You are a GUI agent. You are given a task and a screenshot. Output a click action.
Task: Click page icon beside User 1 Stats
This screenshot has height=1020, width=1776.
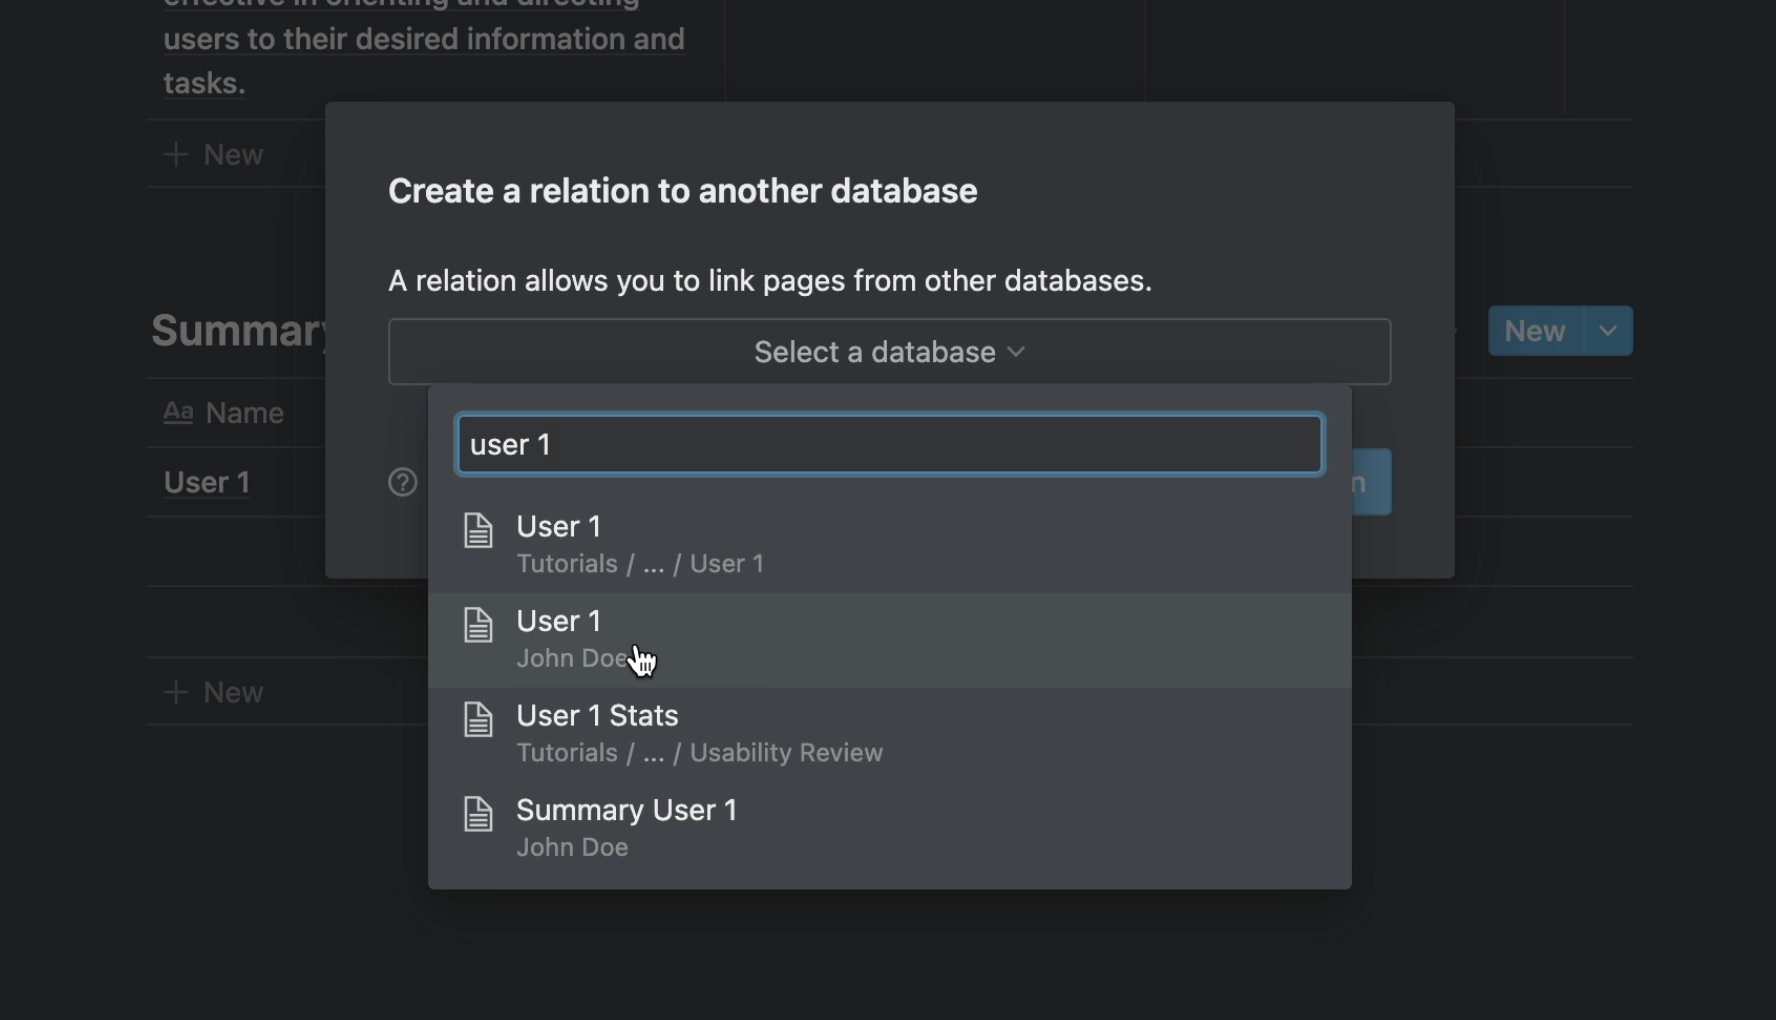coord(478,720)
